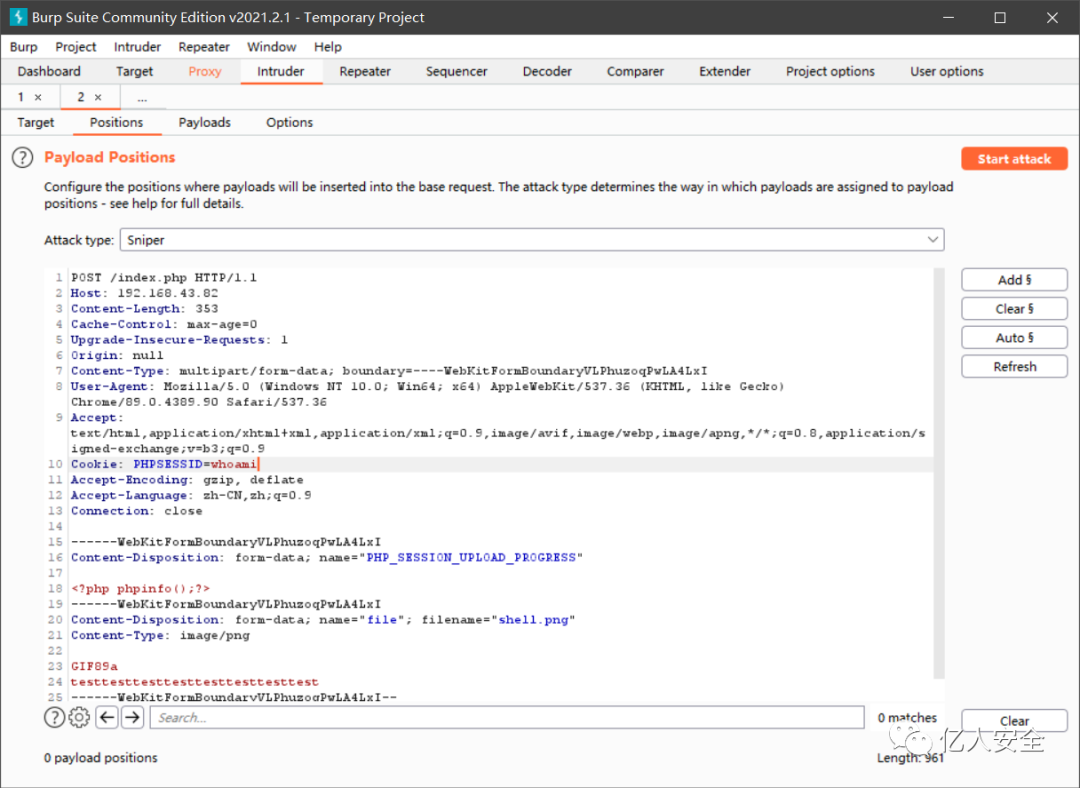Switch to the User options tab
Viewport: 1080px width, 788px height.
pos(946,72)
